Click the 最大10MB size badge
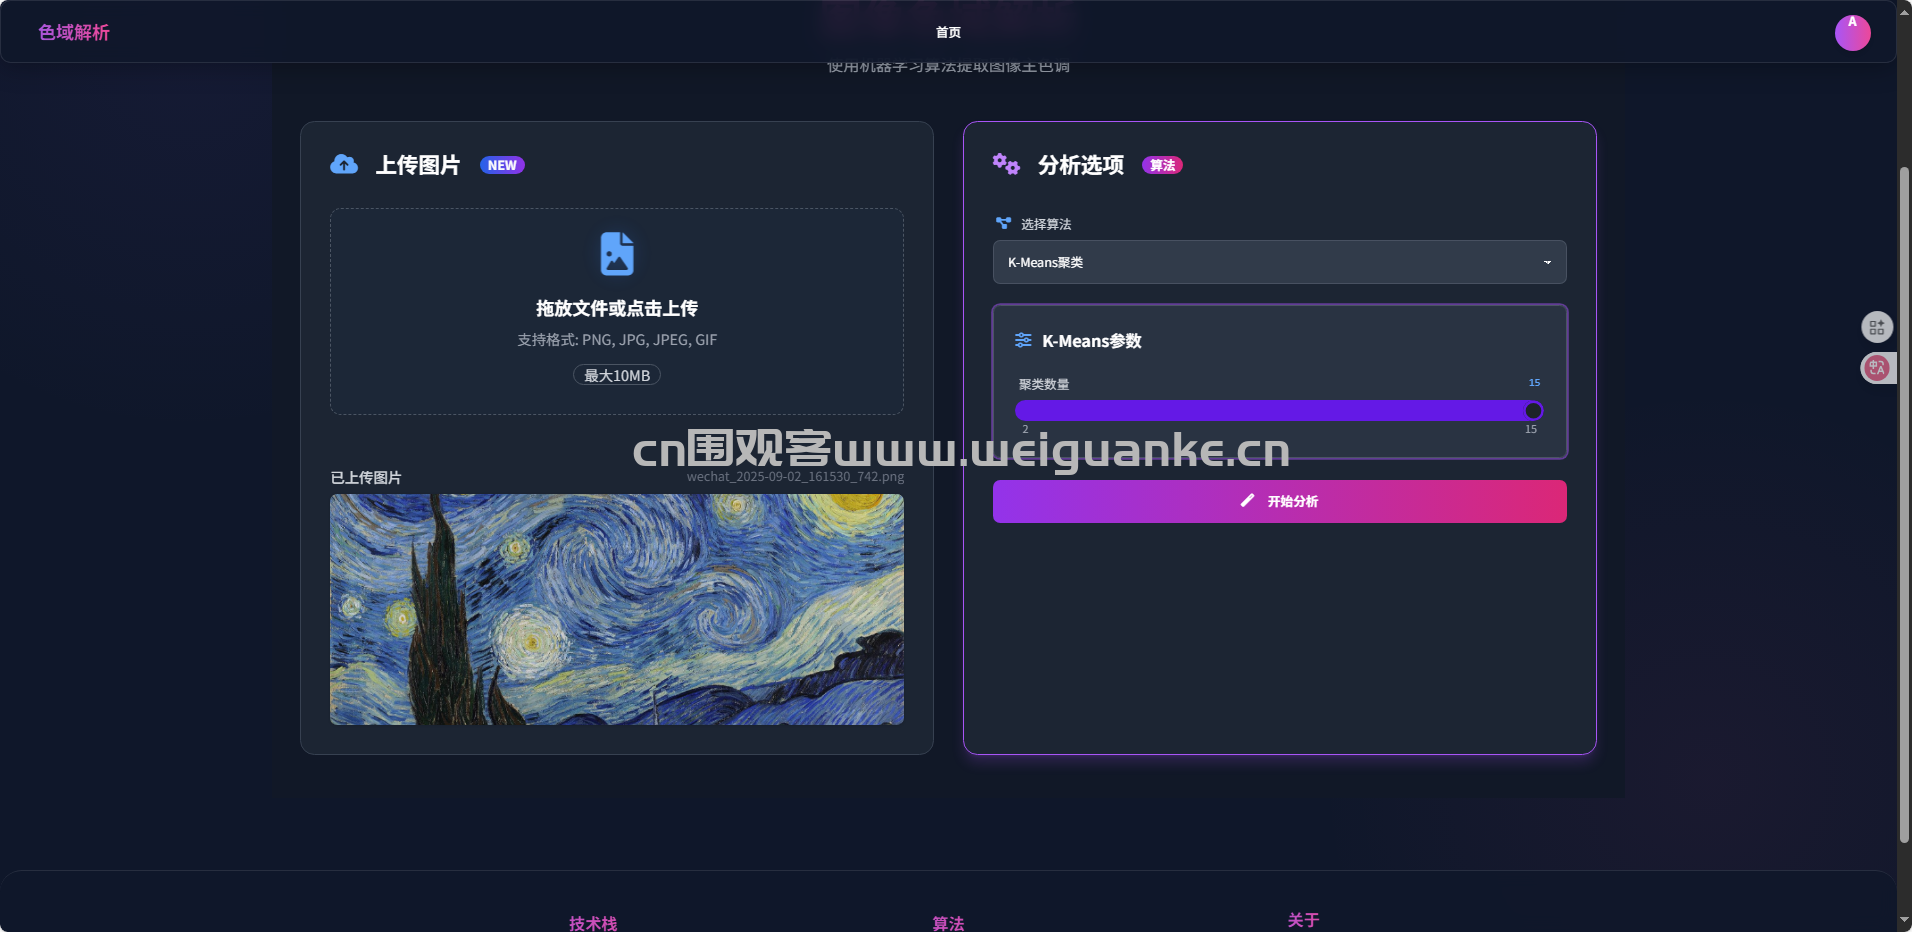Screen dimensions: 1912x932 point(617,375)
